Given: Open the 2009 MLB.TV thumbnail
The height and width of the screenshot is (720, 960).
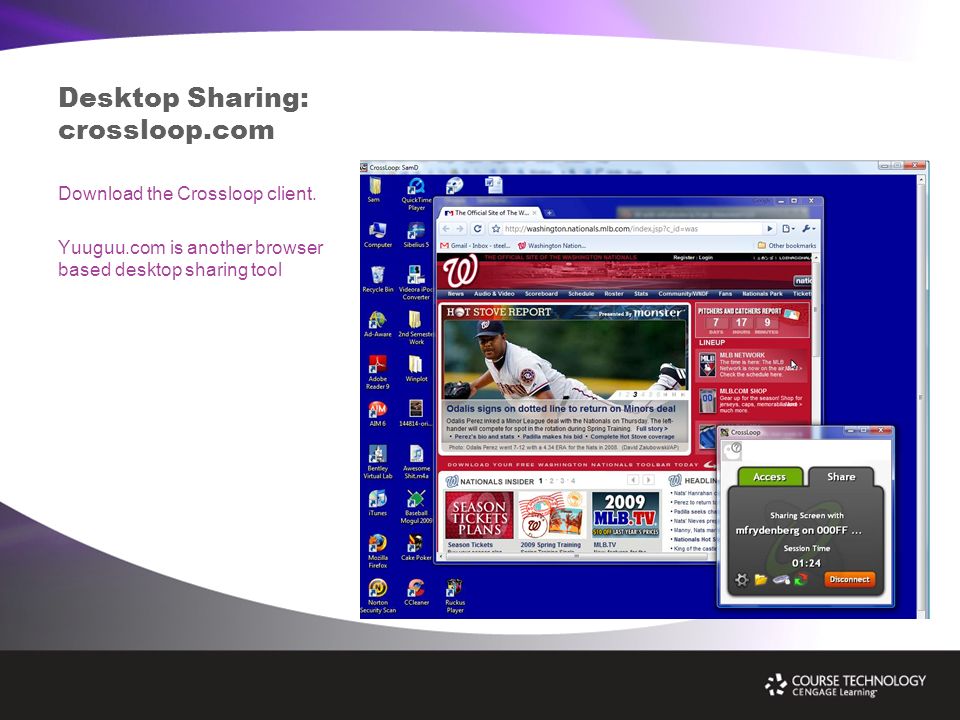Looking at the screenshot, I should coord(625,515).
